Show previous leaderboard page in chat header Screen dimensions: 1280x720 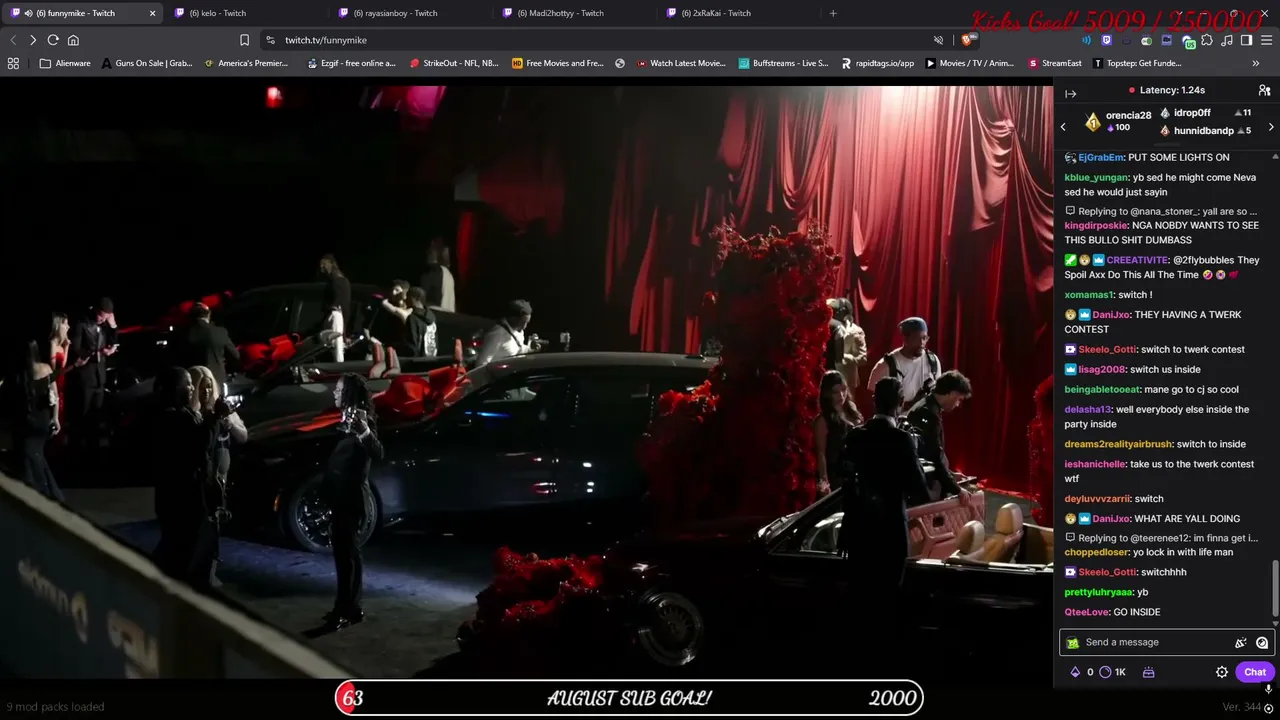point(1063,127)
